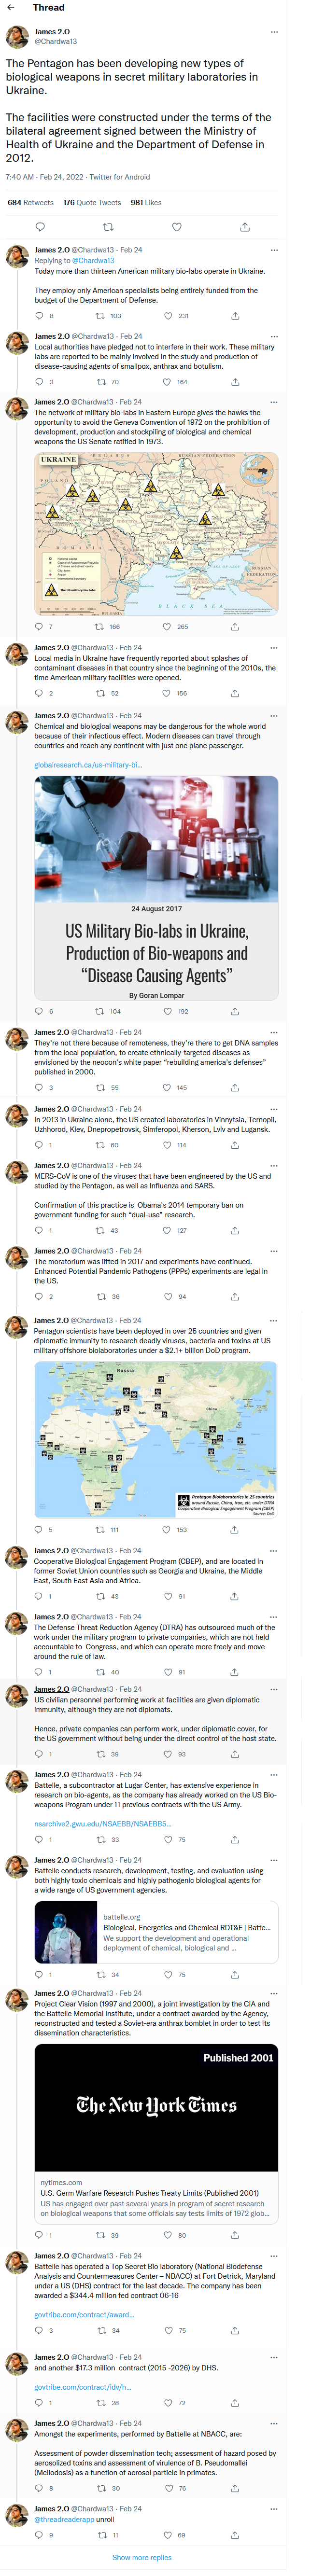
Task: Click James 2.0 avatar on the main tweet
Action: tap(17, 37)
